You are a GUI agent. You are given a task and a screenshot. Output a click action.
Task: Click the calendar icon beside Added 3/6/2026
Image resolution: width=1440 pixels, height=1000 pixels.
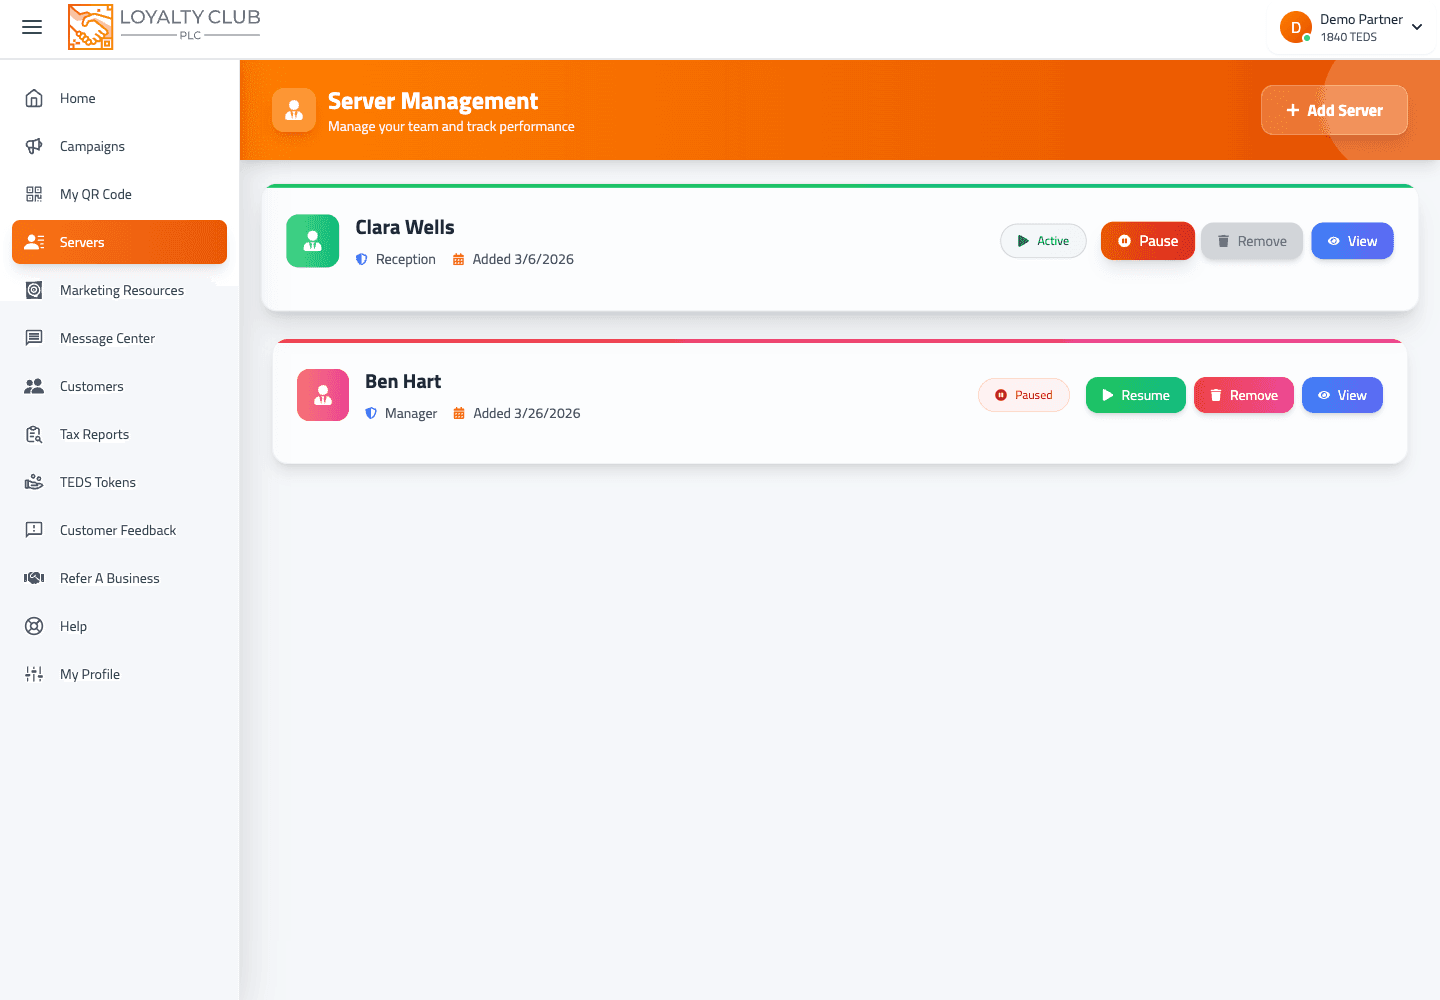click(x=459, y=259)
